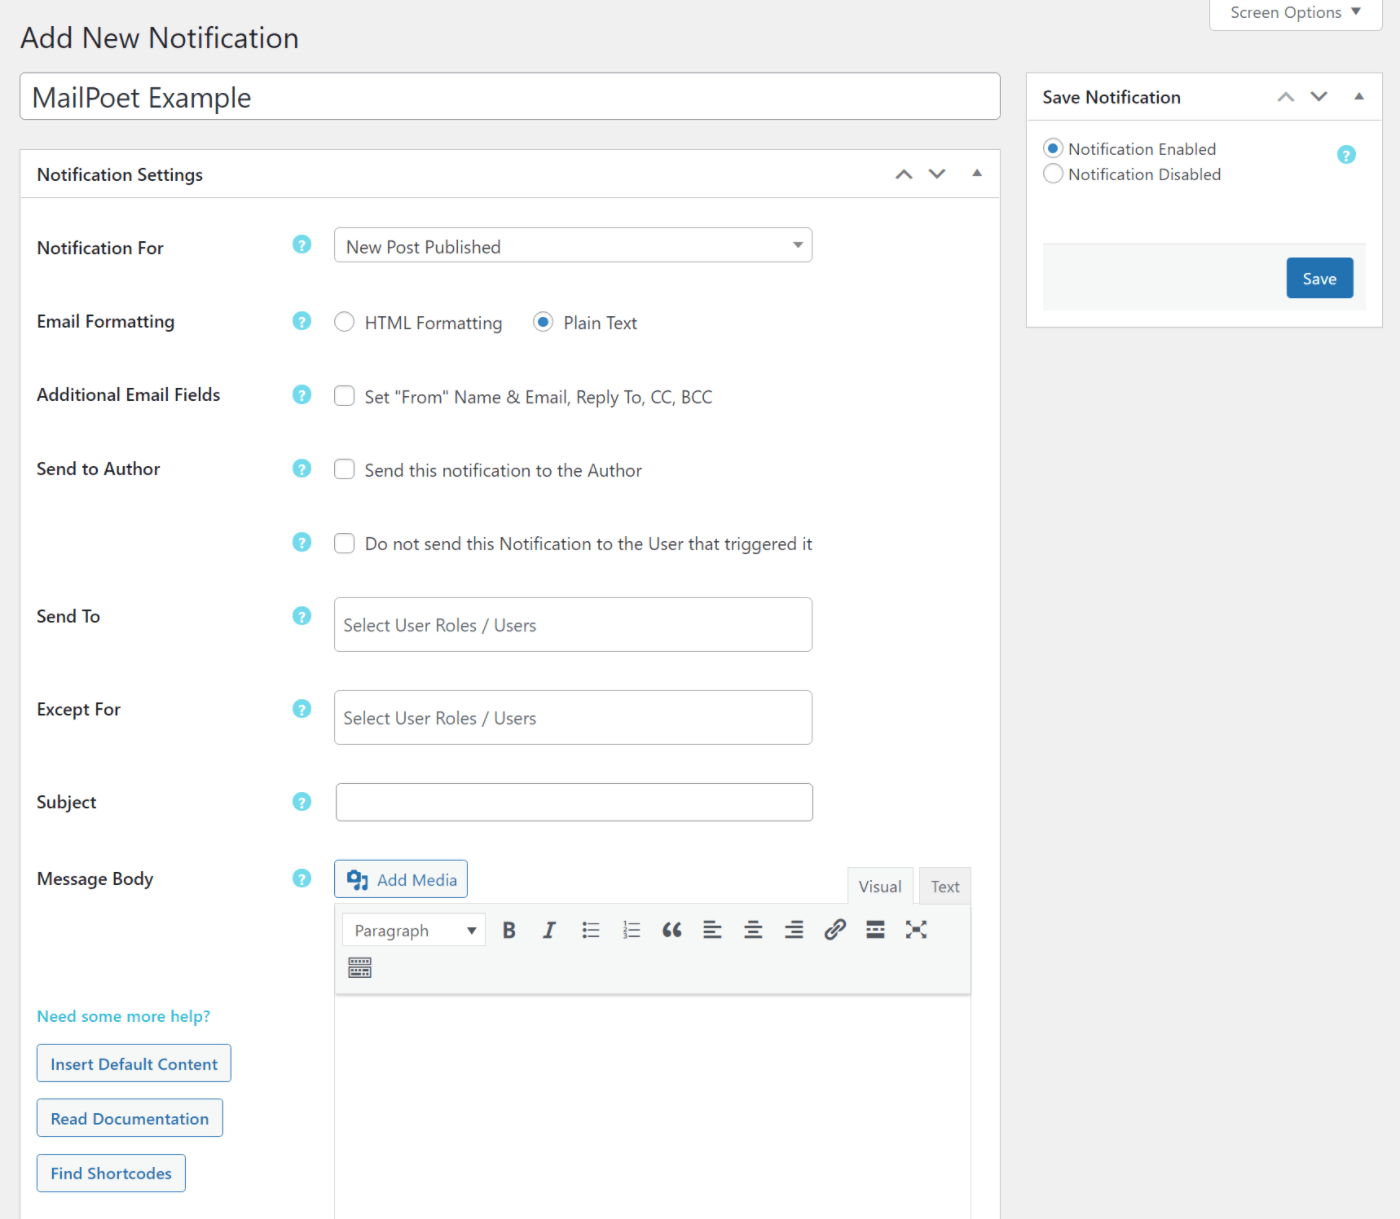Image resolution: width=1400 pixels, height=1219 pixels.
Task: Click the Bold formatting icon
Action: coord(509,930)
